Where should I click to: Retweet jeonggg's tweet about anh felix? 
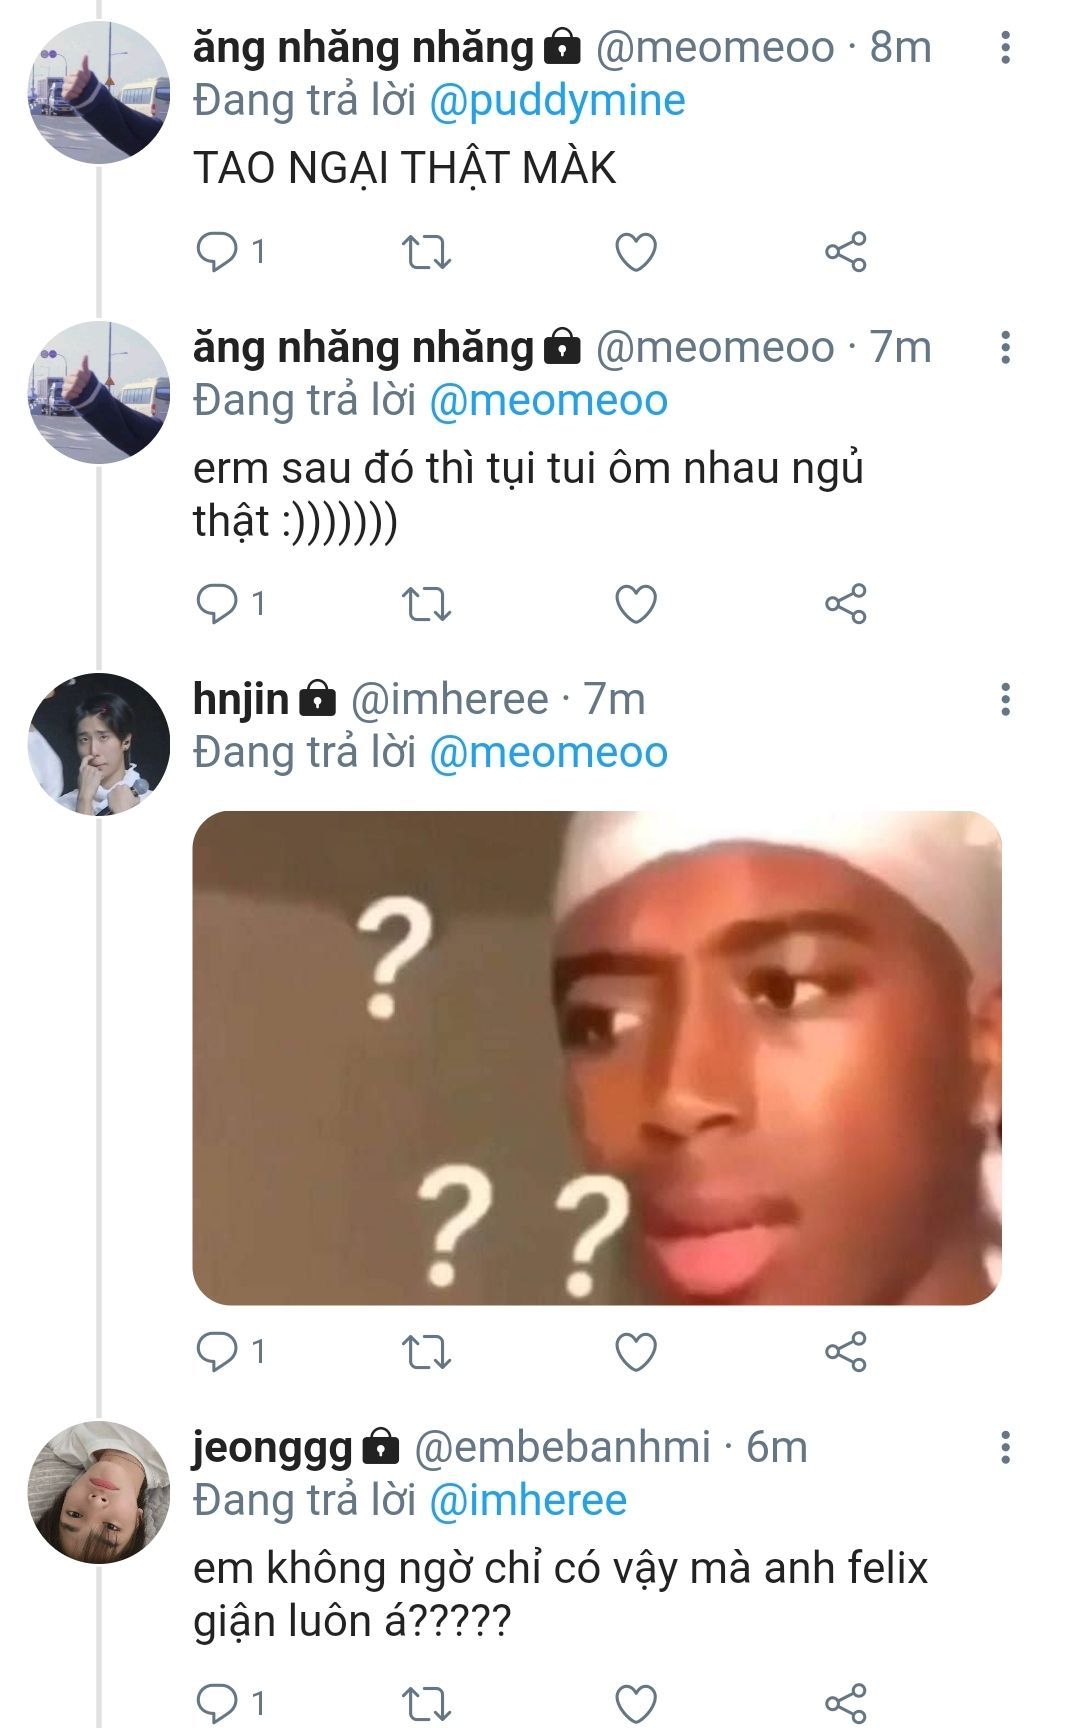pyautogui.click(x=426, y=1702)
